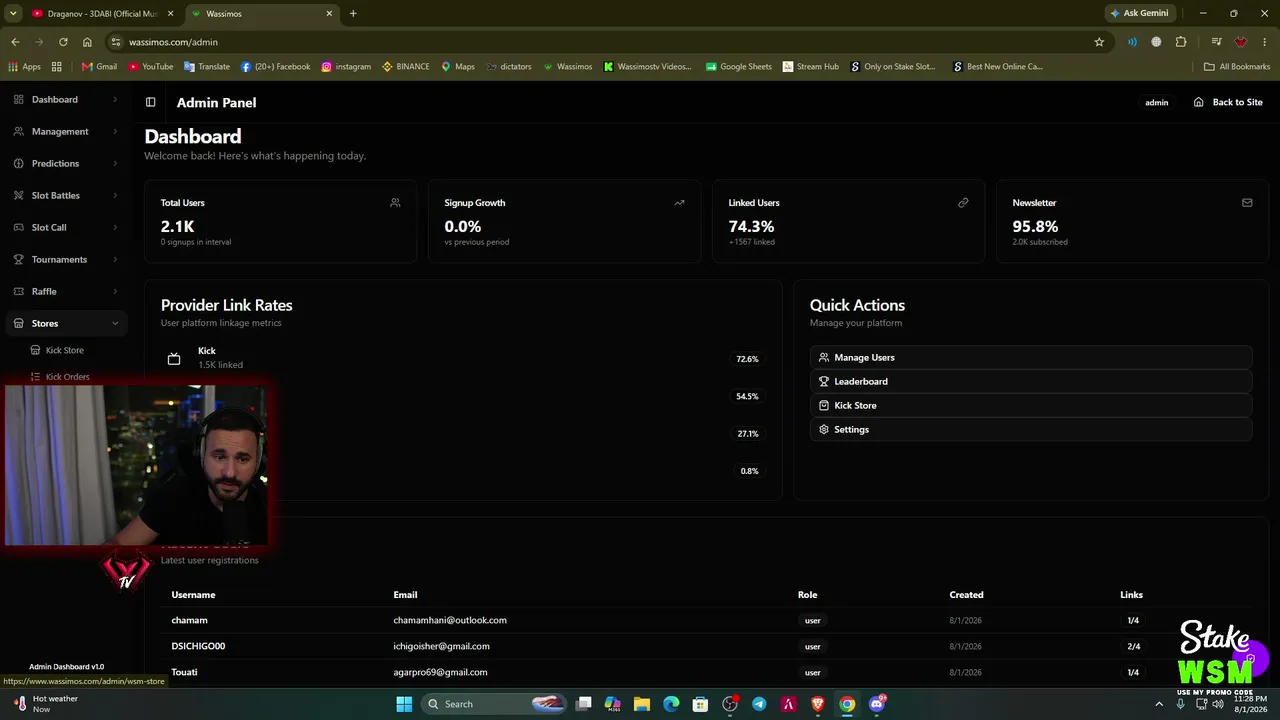Viewport: 1280px width, 720px height.
Task: Open the browser extensions puzzle icon
Action: 1181,42
